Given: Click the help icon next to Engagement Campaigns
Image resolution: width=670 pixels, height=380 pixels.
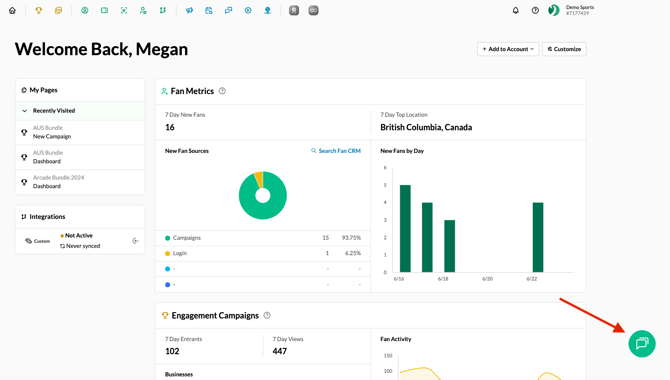Looking at the screenshot, I should click(267, 315).
